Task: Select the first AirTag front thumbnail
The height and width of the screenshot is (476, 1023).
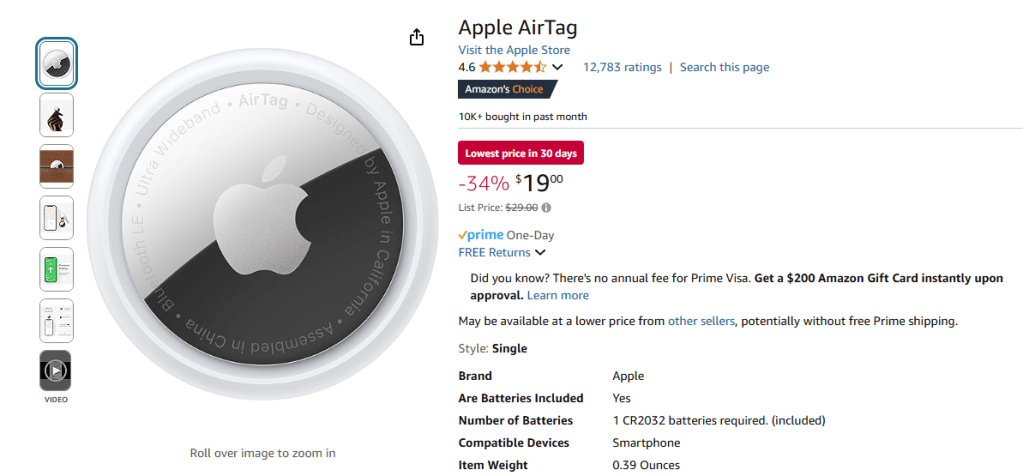Action: (56, 63)
